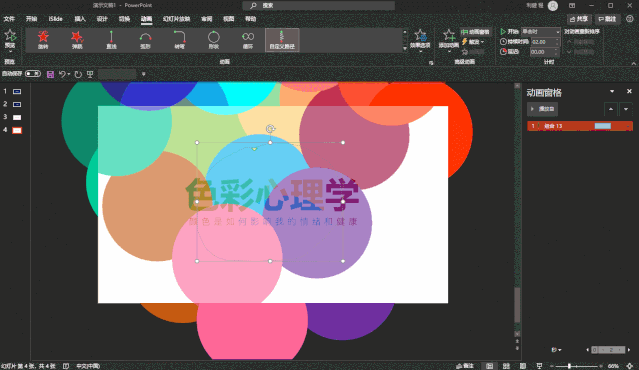Toggle the AutoSave (自动保存) switch
The image size is (639, 370).
(x=33, y=74)
